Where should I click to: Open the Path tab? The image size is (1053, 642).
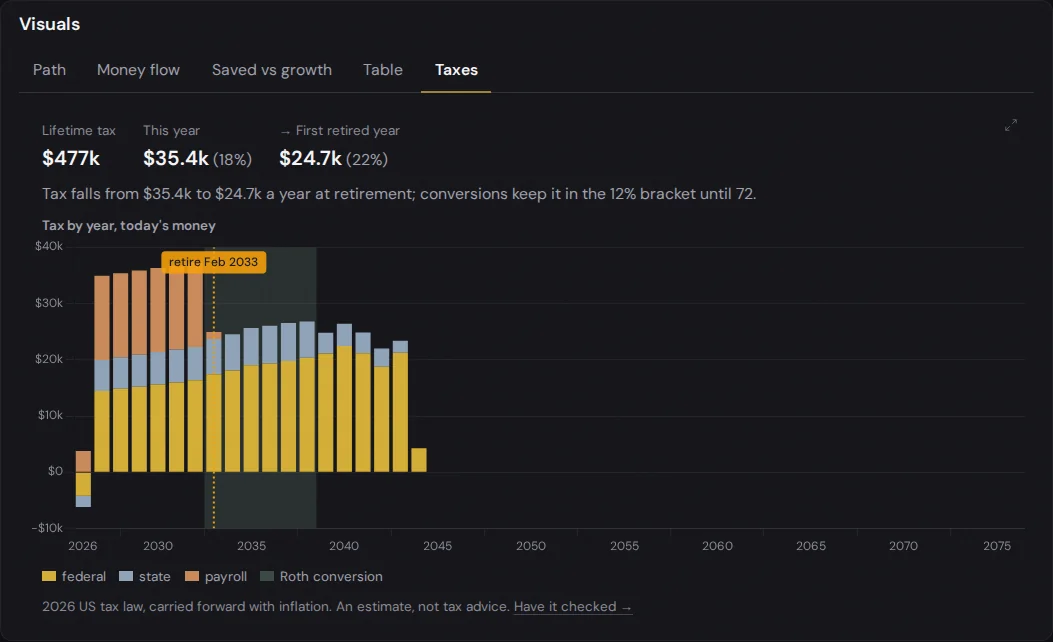point(49,70)
